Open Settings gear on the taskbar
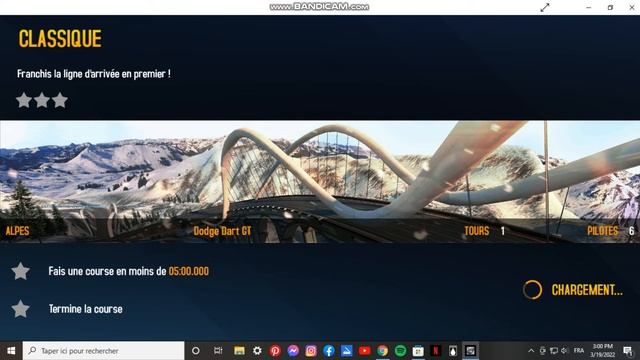 [257, 351]
